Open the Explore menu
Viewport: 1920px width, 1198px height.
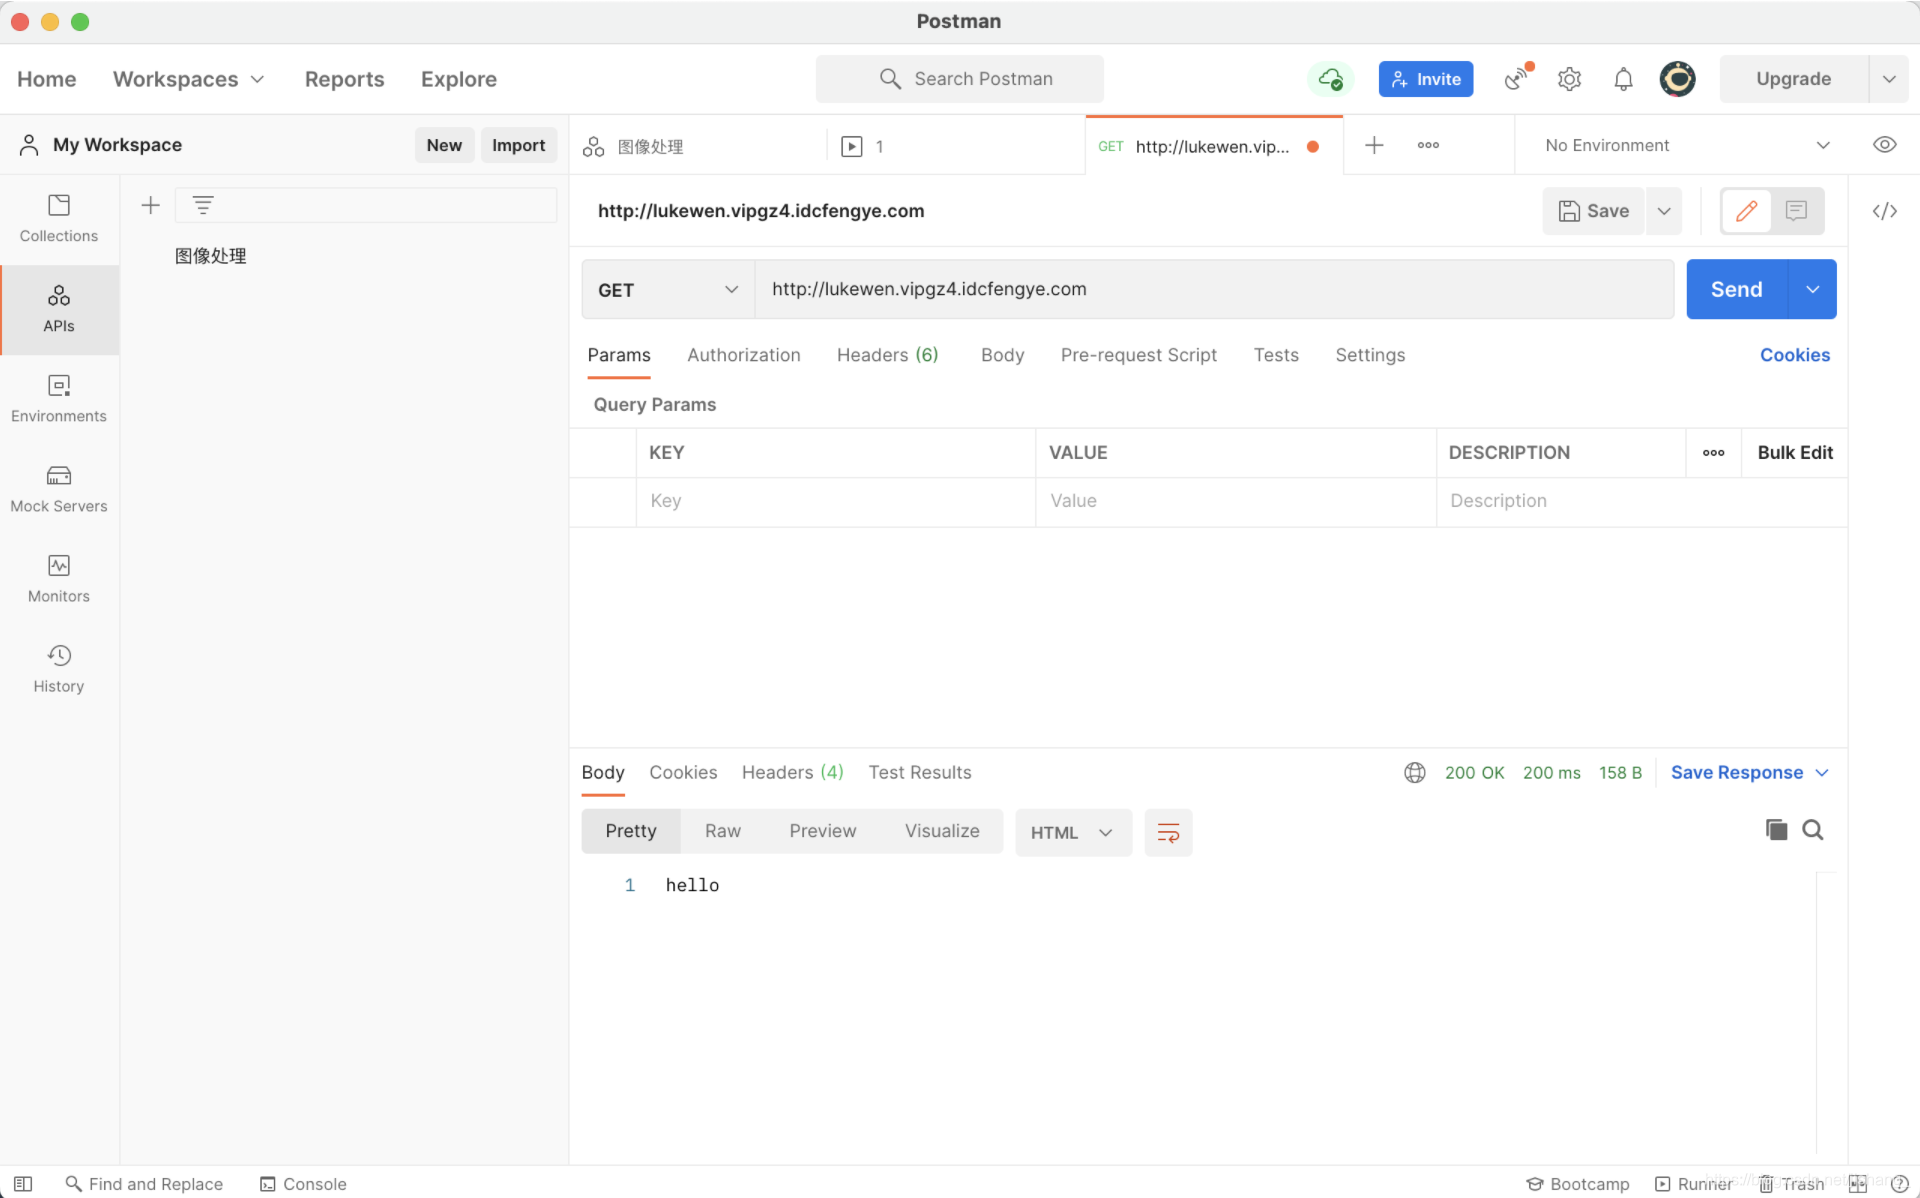click(458, 79)
